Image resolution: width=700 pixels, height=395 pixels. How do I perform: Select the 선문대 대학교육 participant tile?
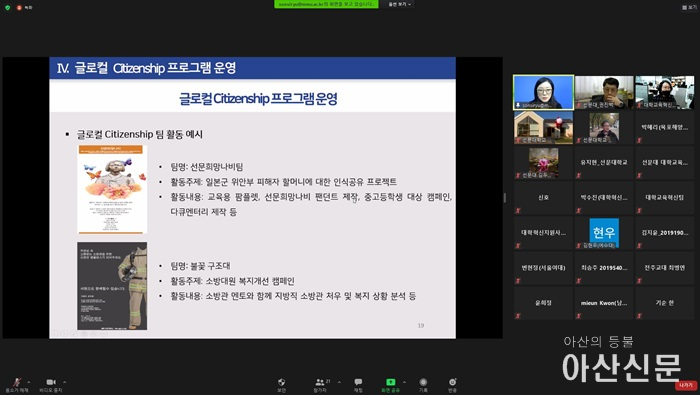pyautogui.click(x=665, y=163)
